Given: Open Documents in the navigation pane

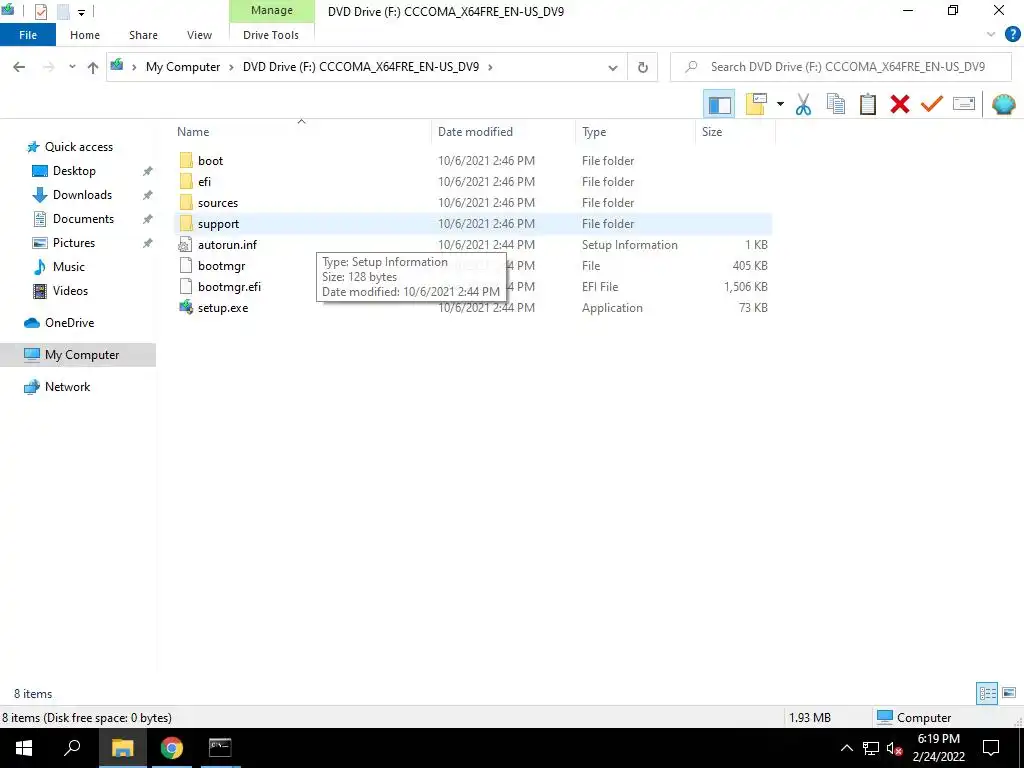Looking at the screenshot, I should coord(83,219).
